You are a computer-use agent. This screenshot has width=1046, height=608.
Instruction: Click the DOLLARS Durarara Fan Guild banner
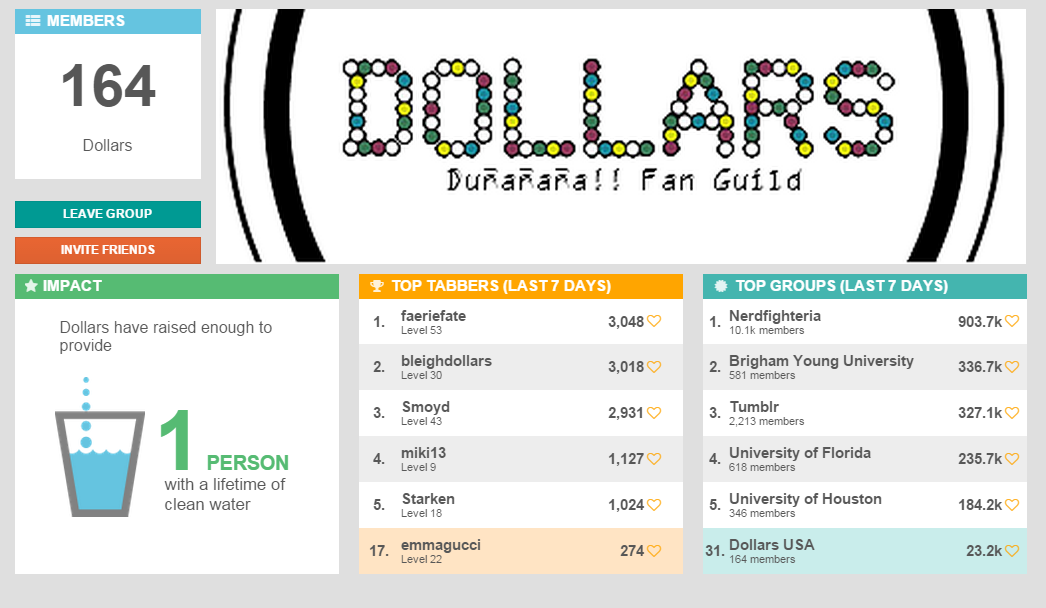tap(620, 136)
